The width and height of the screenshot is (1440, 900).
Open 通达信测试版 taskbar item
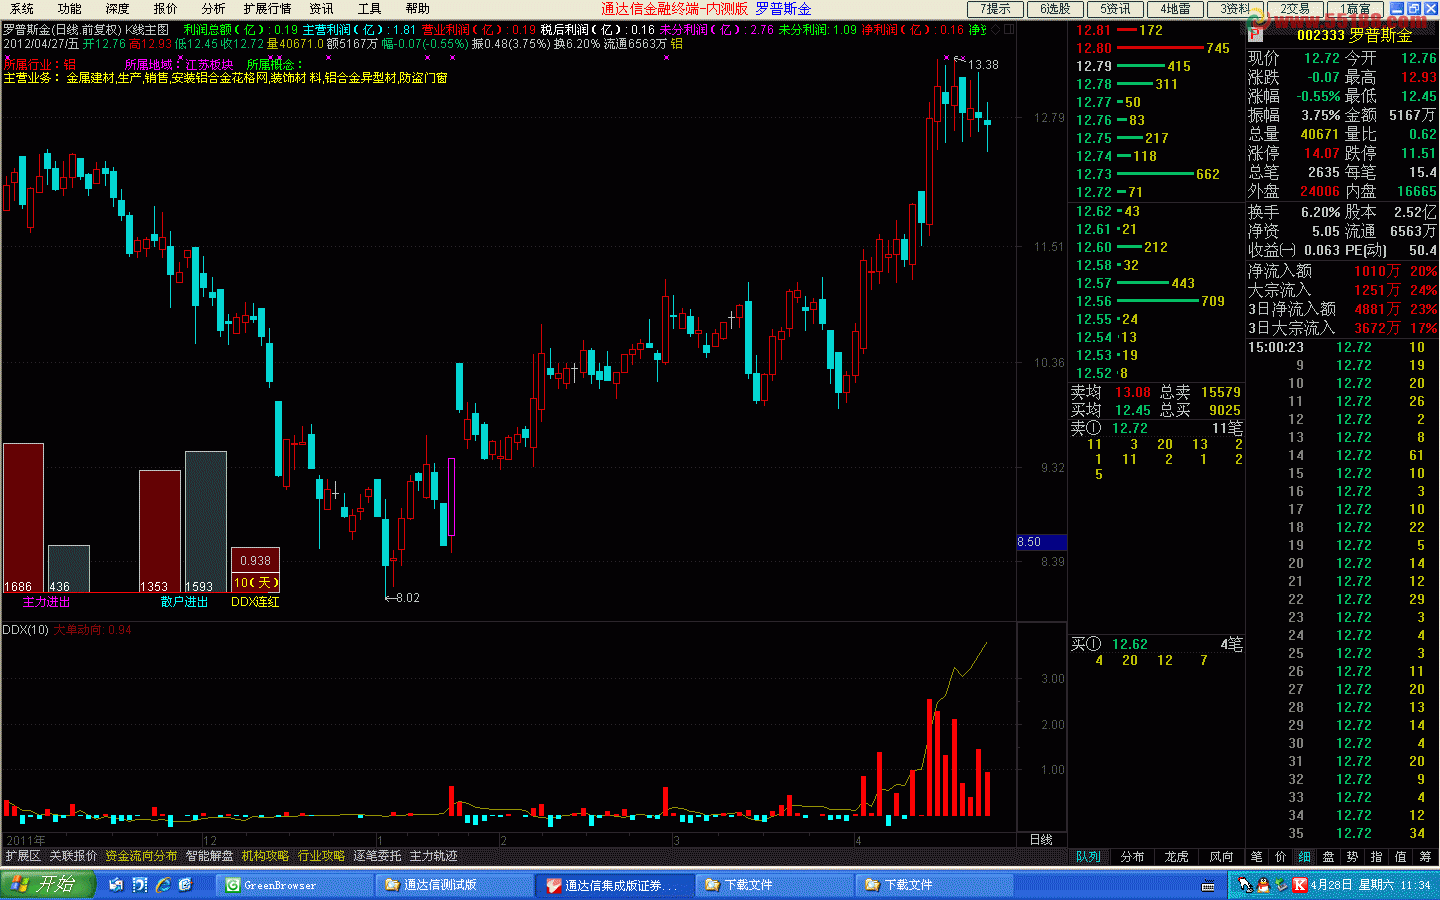454,885
